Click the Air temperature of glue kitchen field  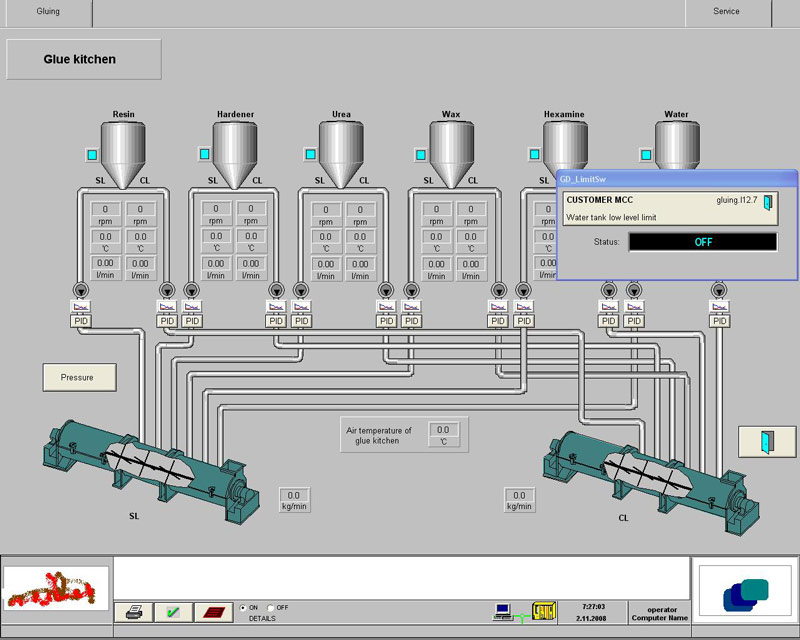tap(443, 434)
